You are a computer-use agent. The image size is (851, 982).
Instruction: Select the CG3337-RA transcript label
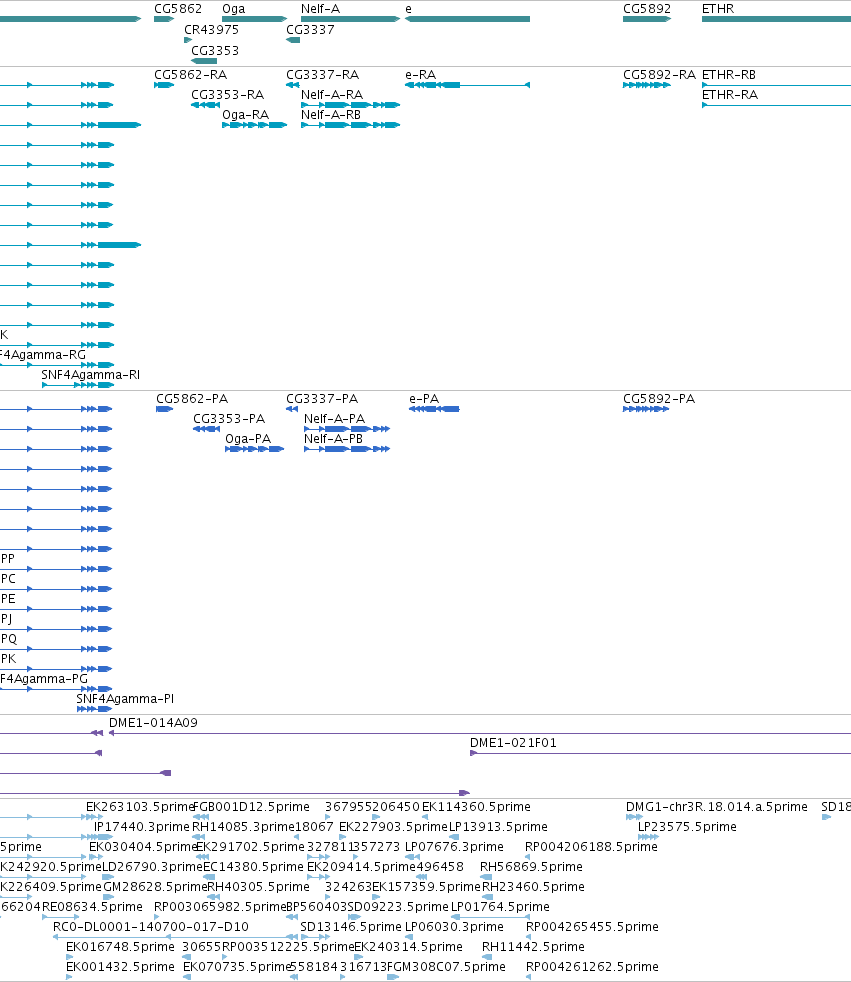[322, 75]
